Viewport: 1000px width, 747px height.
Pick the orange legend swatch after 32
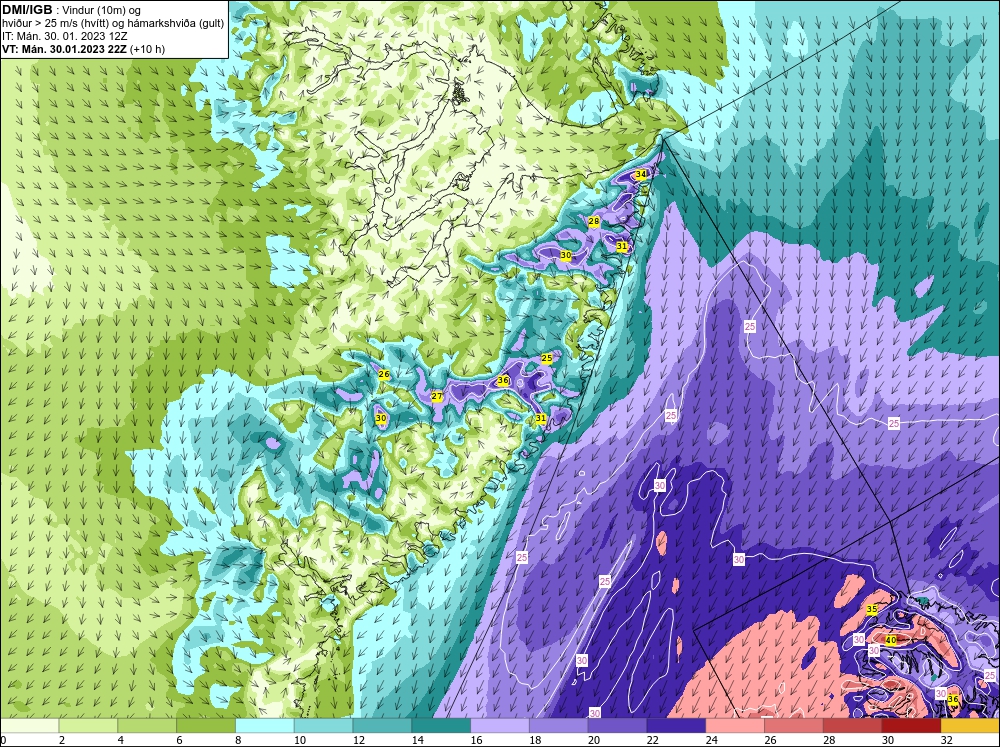[x=970, y=725]
